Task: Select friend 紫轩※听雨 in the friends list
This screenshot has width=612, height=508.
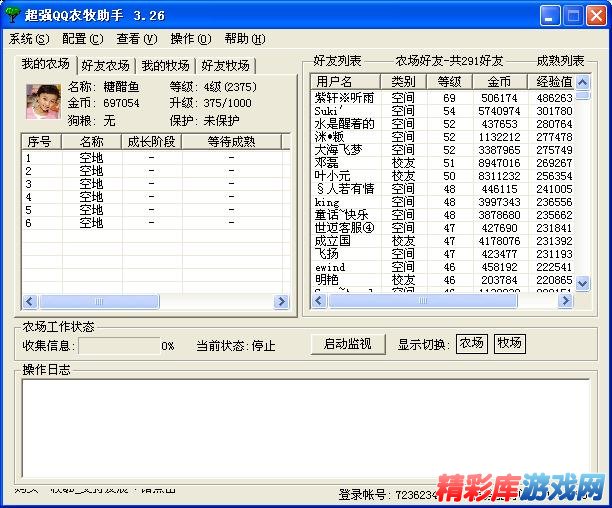Action: click(x=345, y=98)
